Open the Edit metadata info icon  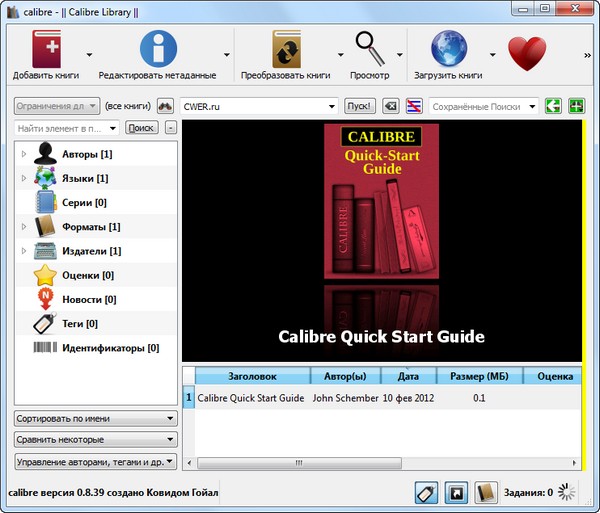[x=158, y=49]
